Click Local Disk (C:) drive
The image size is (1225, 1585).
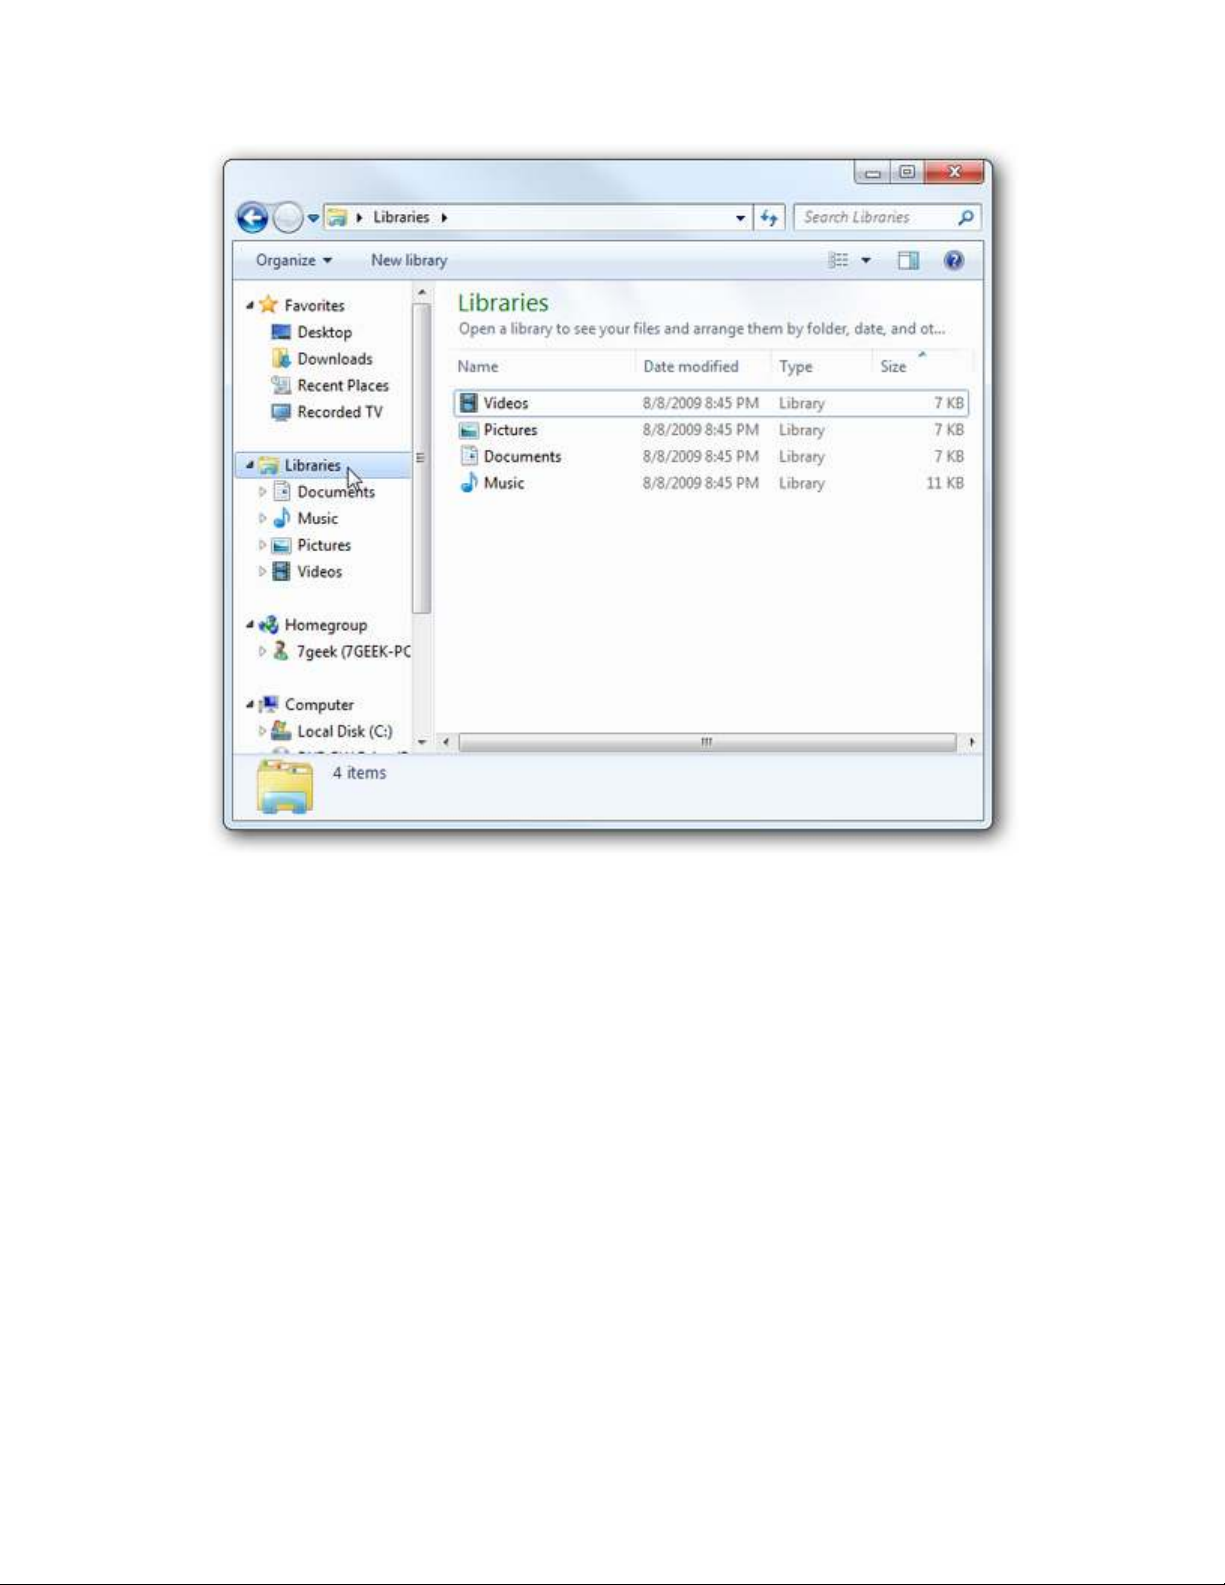tap(344, 731)
